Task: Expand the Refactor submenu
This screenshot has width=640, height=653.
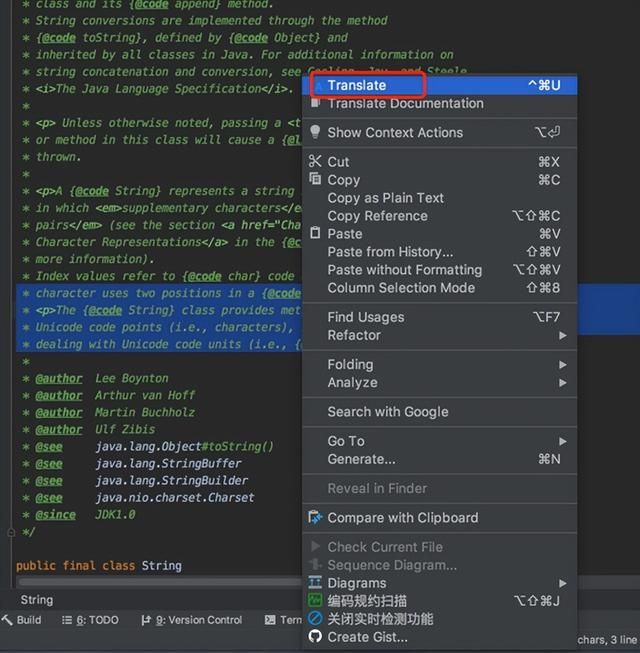Action: pos(562,335)
